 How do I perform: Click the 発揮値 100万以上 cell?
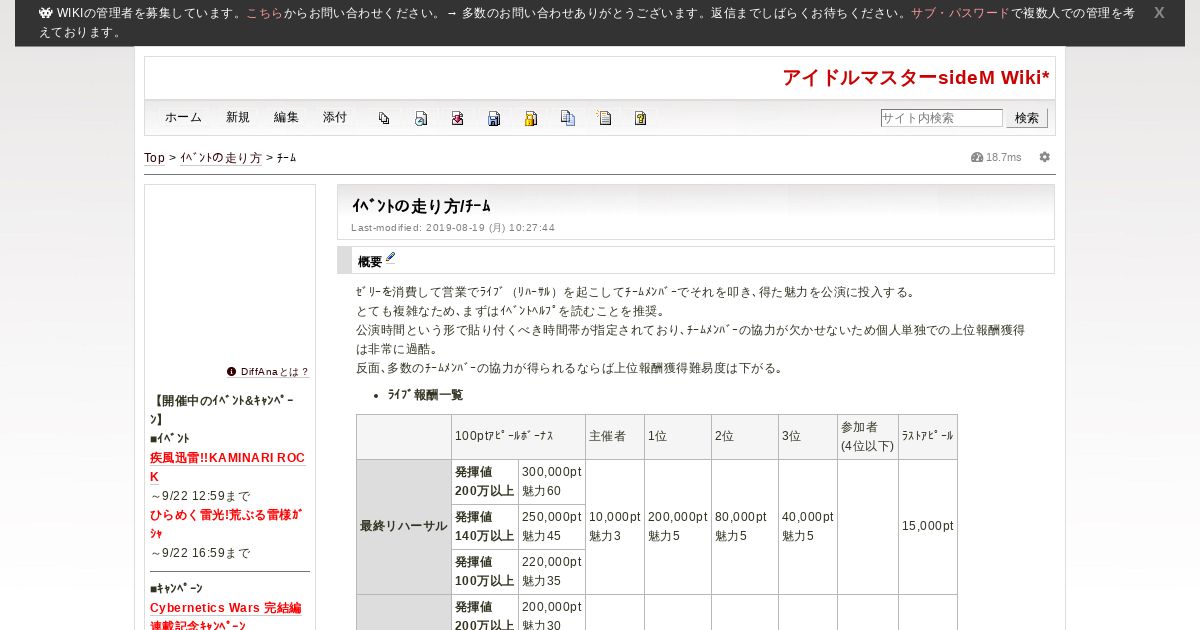point(484,571)
